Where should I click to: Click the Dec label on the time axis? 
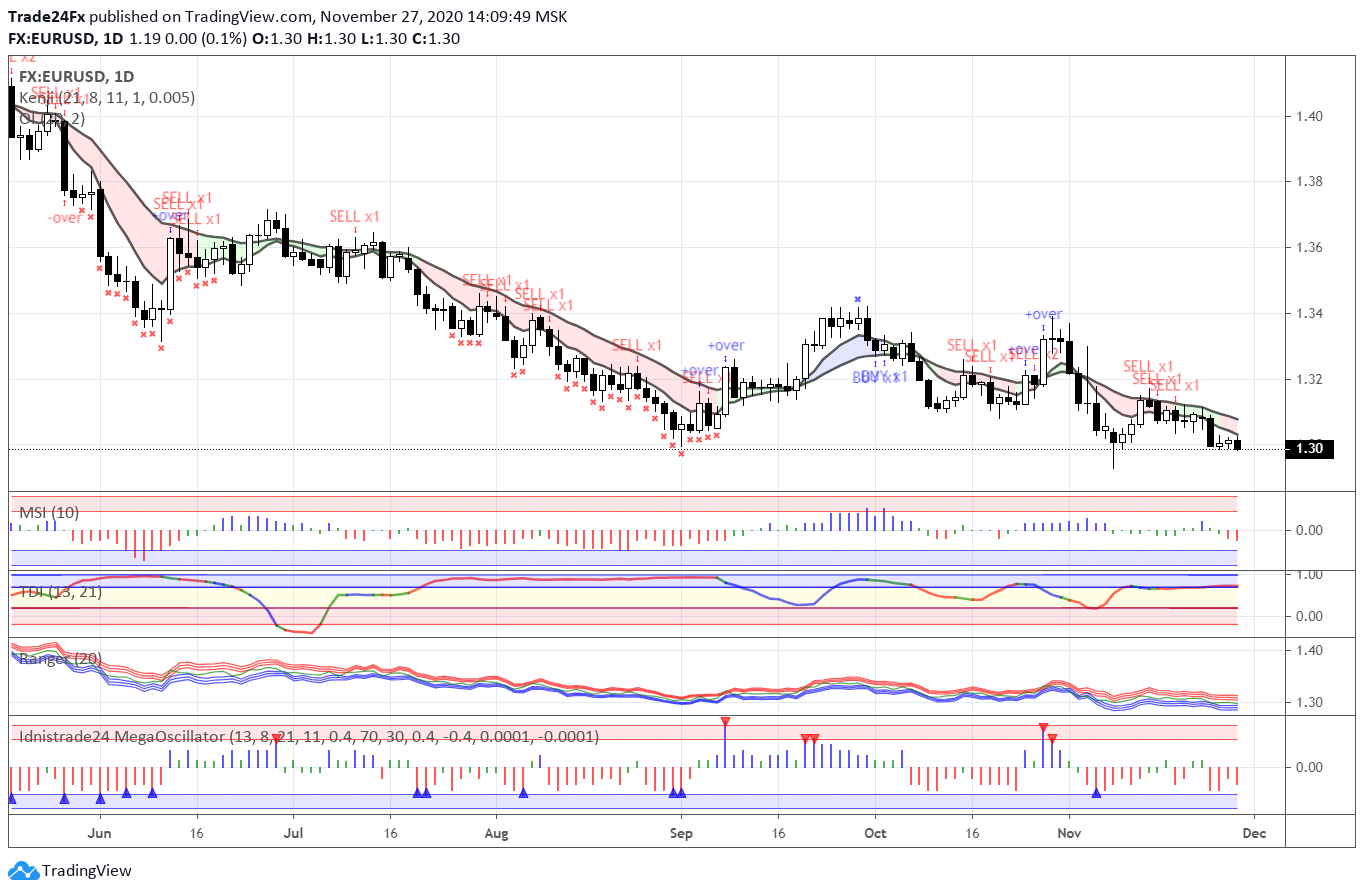tap(1255, 832)
